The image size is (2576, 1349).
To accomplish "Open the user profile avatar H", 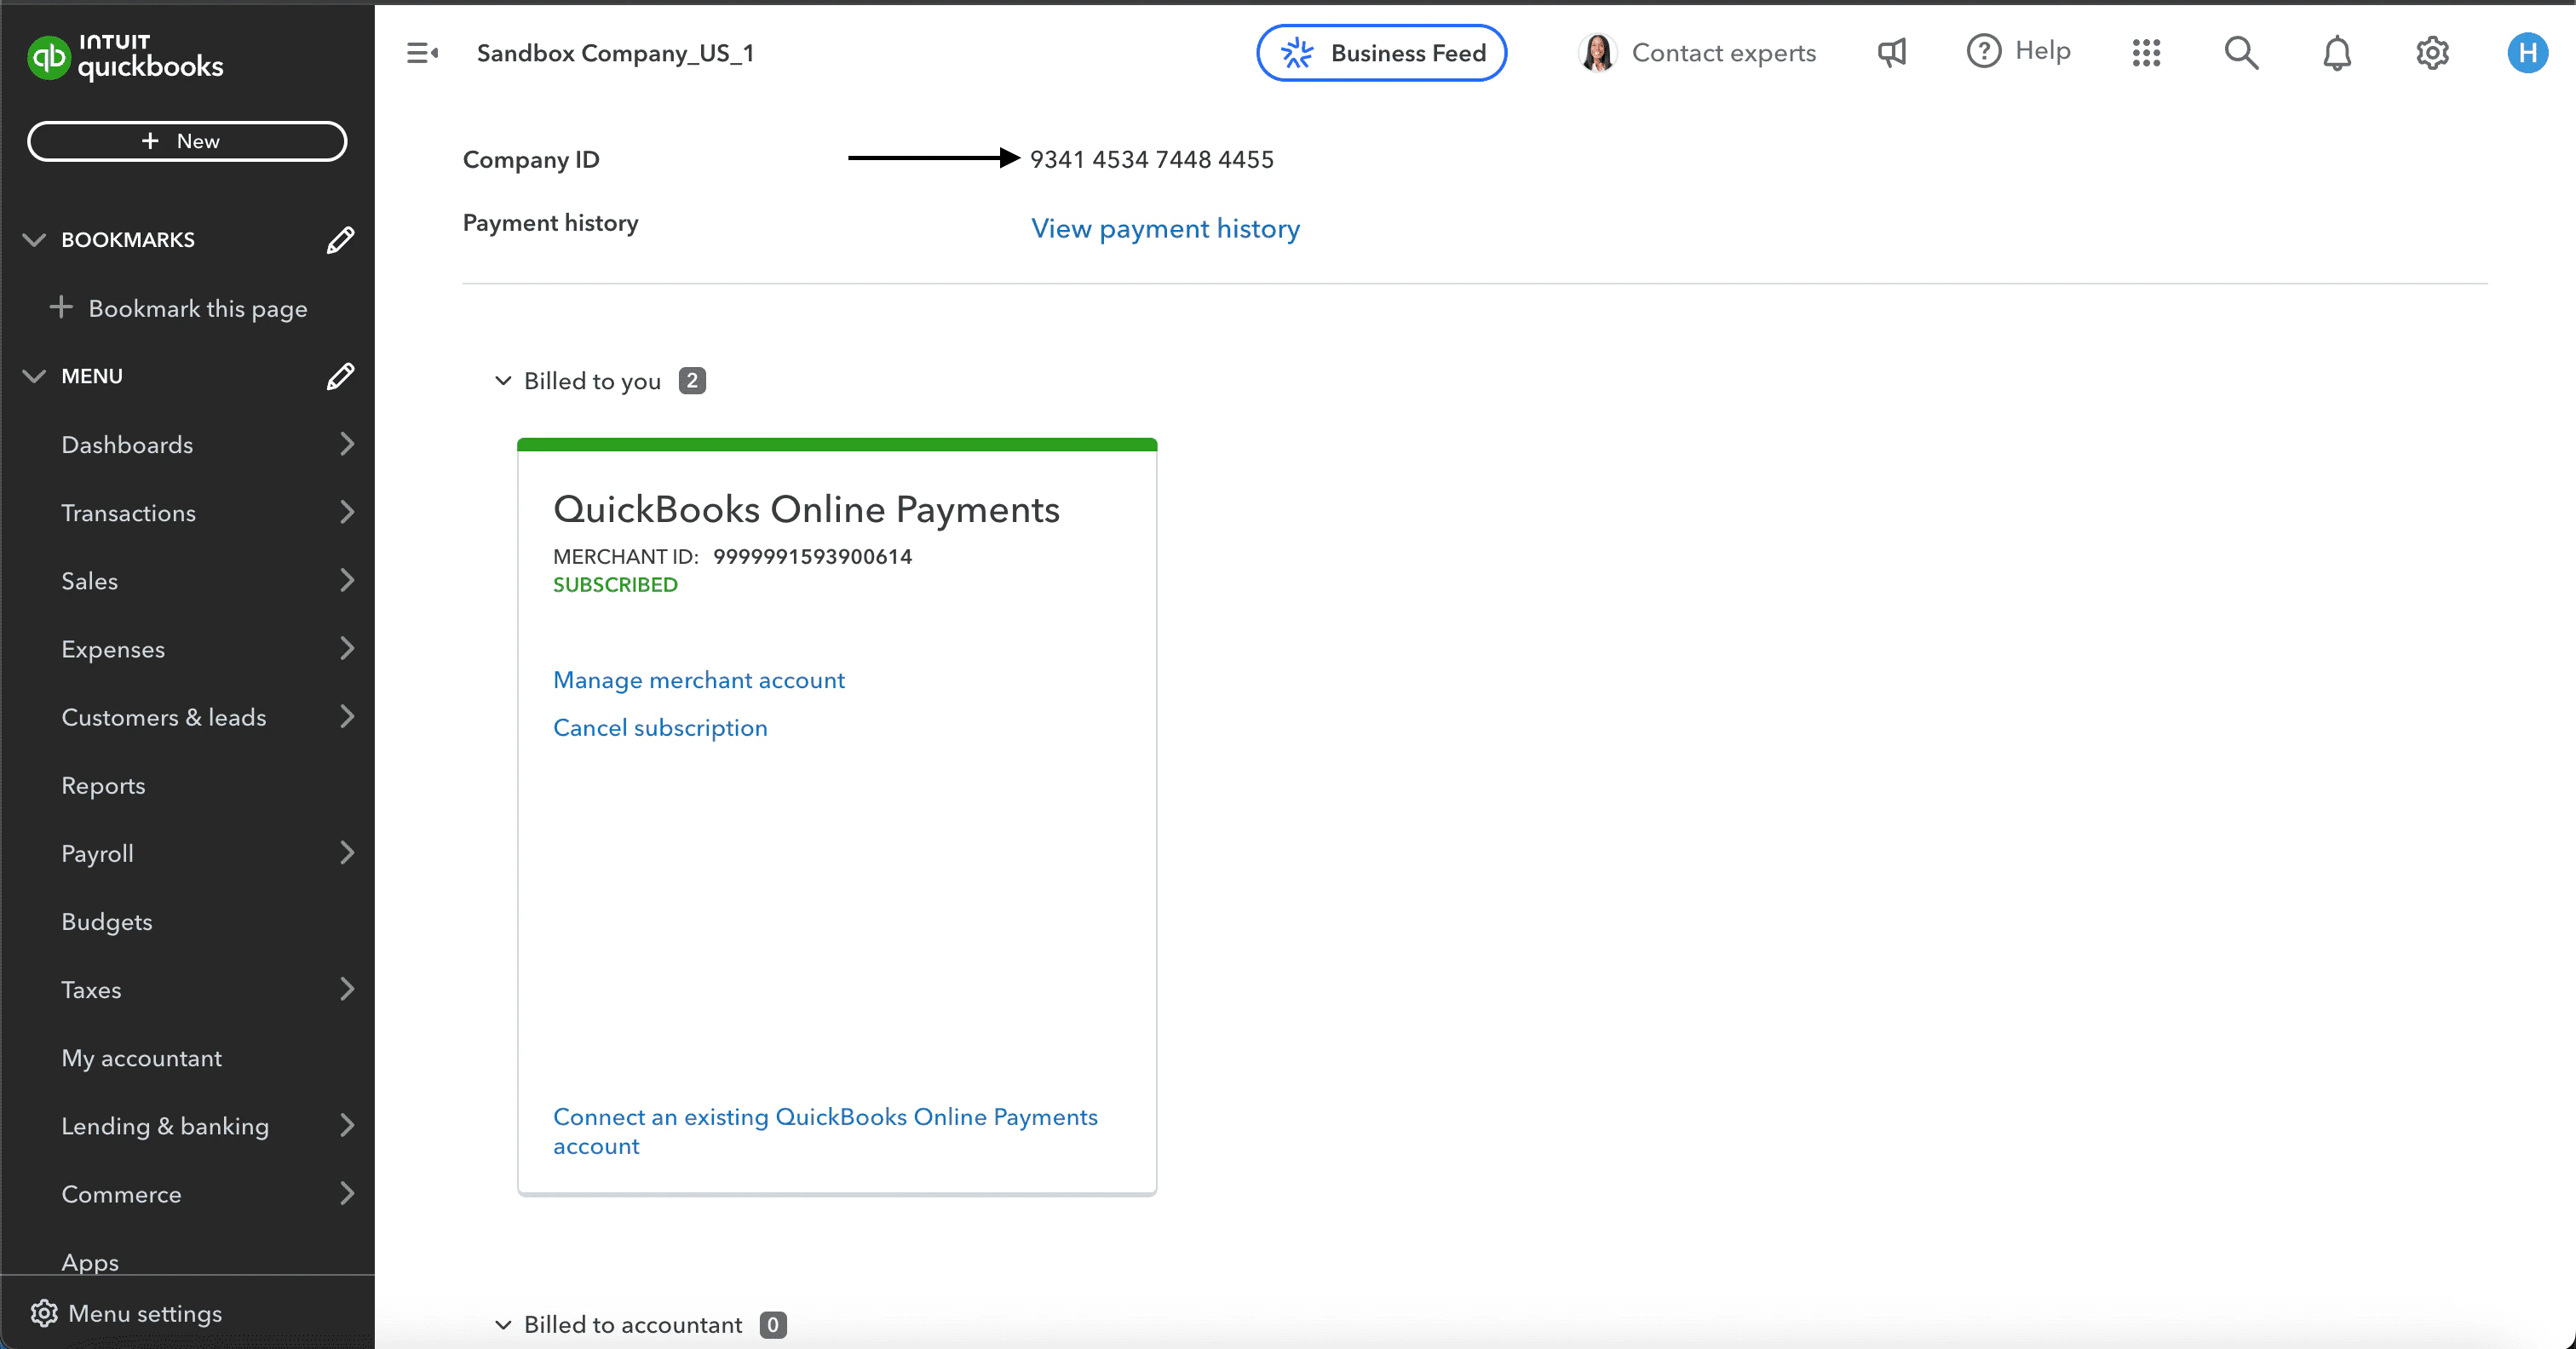I will [2527, 53].
